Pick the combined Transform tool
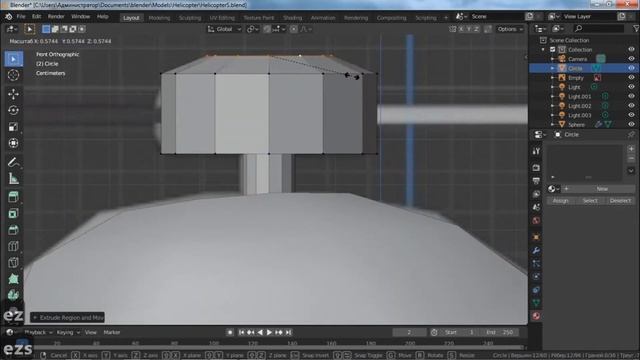Image resolution: width=640 pixels, height=360 pixels. click(x=13, y=143)
